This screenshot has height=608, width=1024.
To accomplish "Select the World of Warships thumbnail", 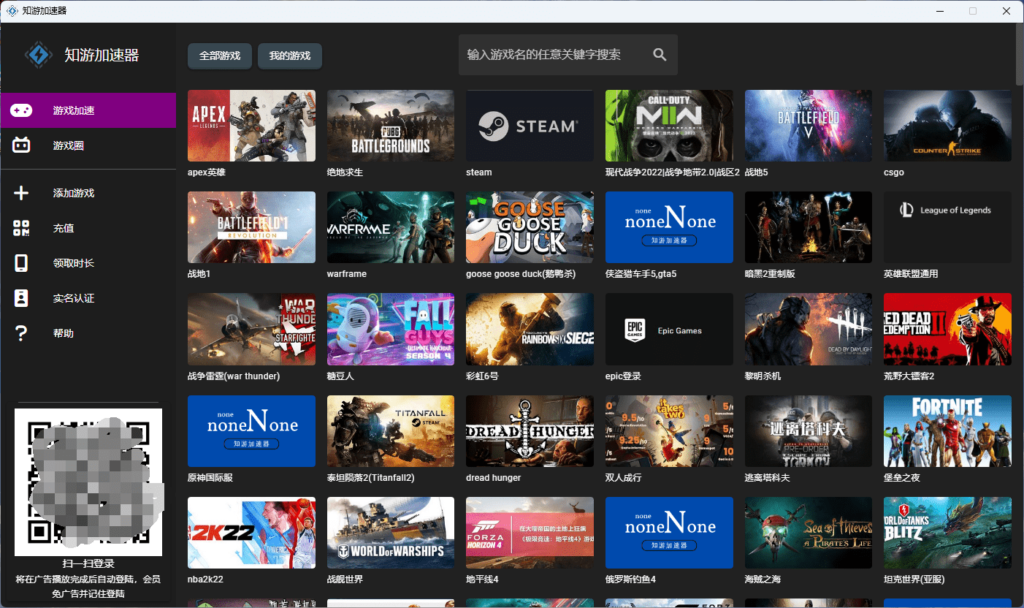I will (x=391, y=533).
